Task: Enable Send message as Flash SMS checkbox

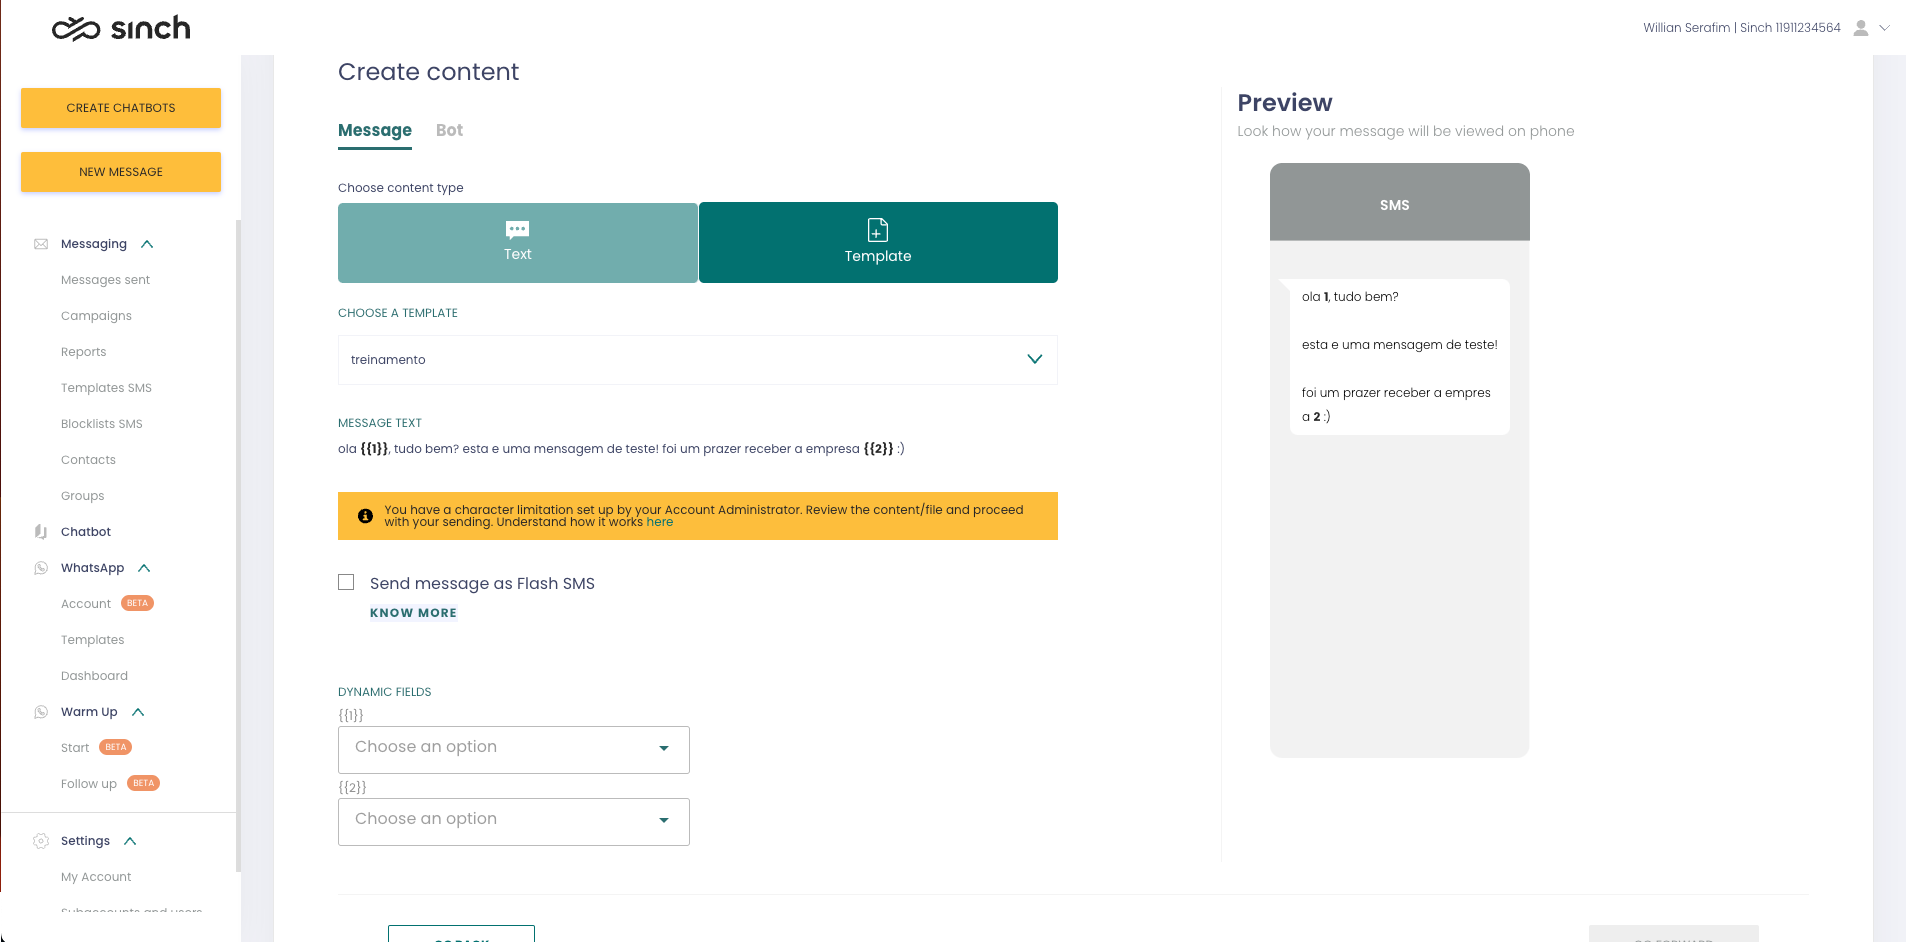Action: coord(346,582)
